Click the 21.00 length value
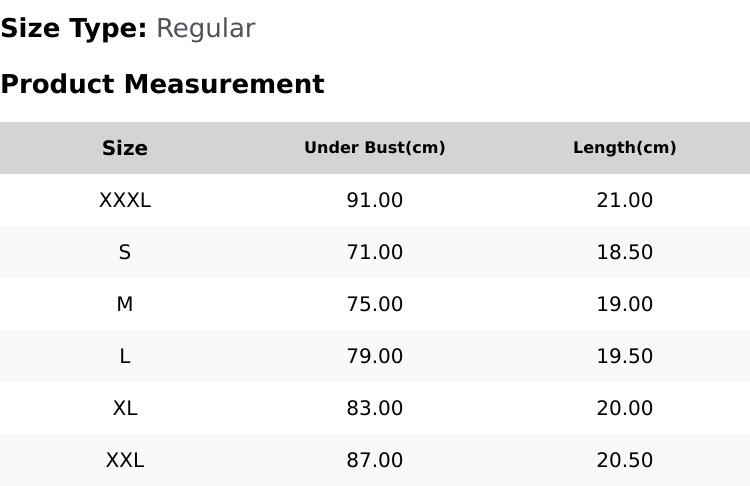Image resolution: width=750 pixels, height=486 pixels. pos(625,200)
